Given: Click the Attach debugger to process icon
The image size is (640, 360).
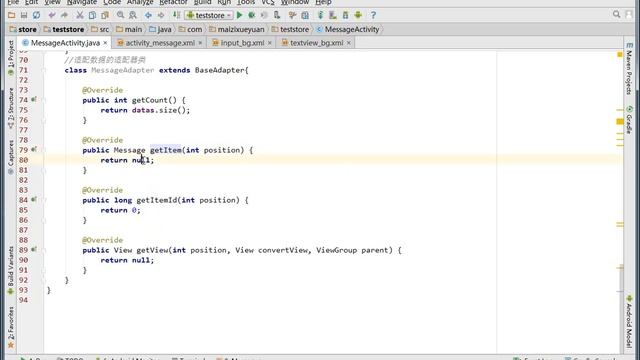Looking at the screenshot, I should click(277, 16).
